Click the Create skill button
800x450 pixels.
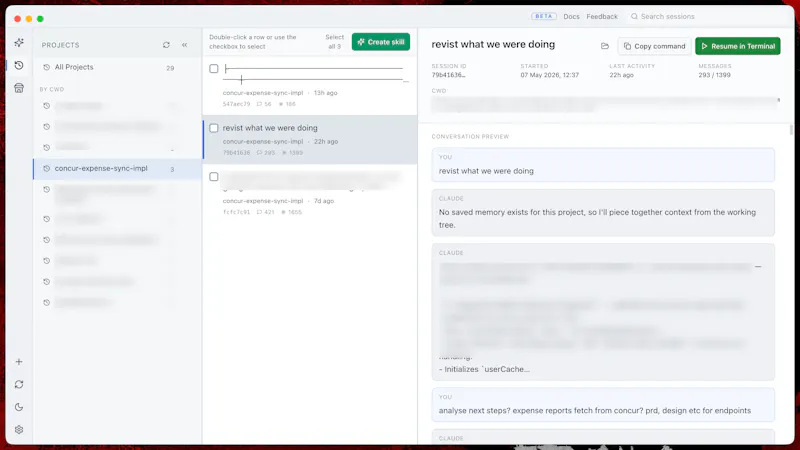pyautogui.click(x=381, y=42)
